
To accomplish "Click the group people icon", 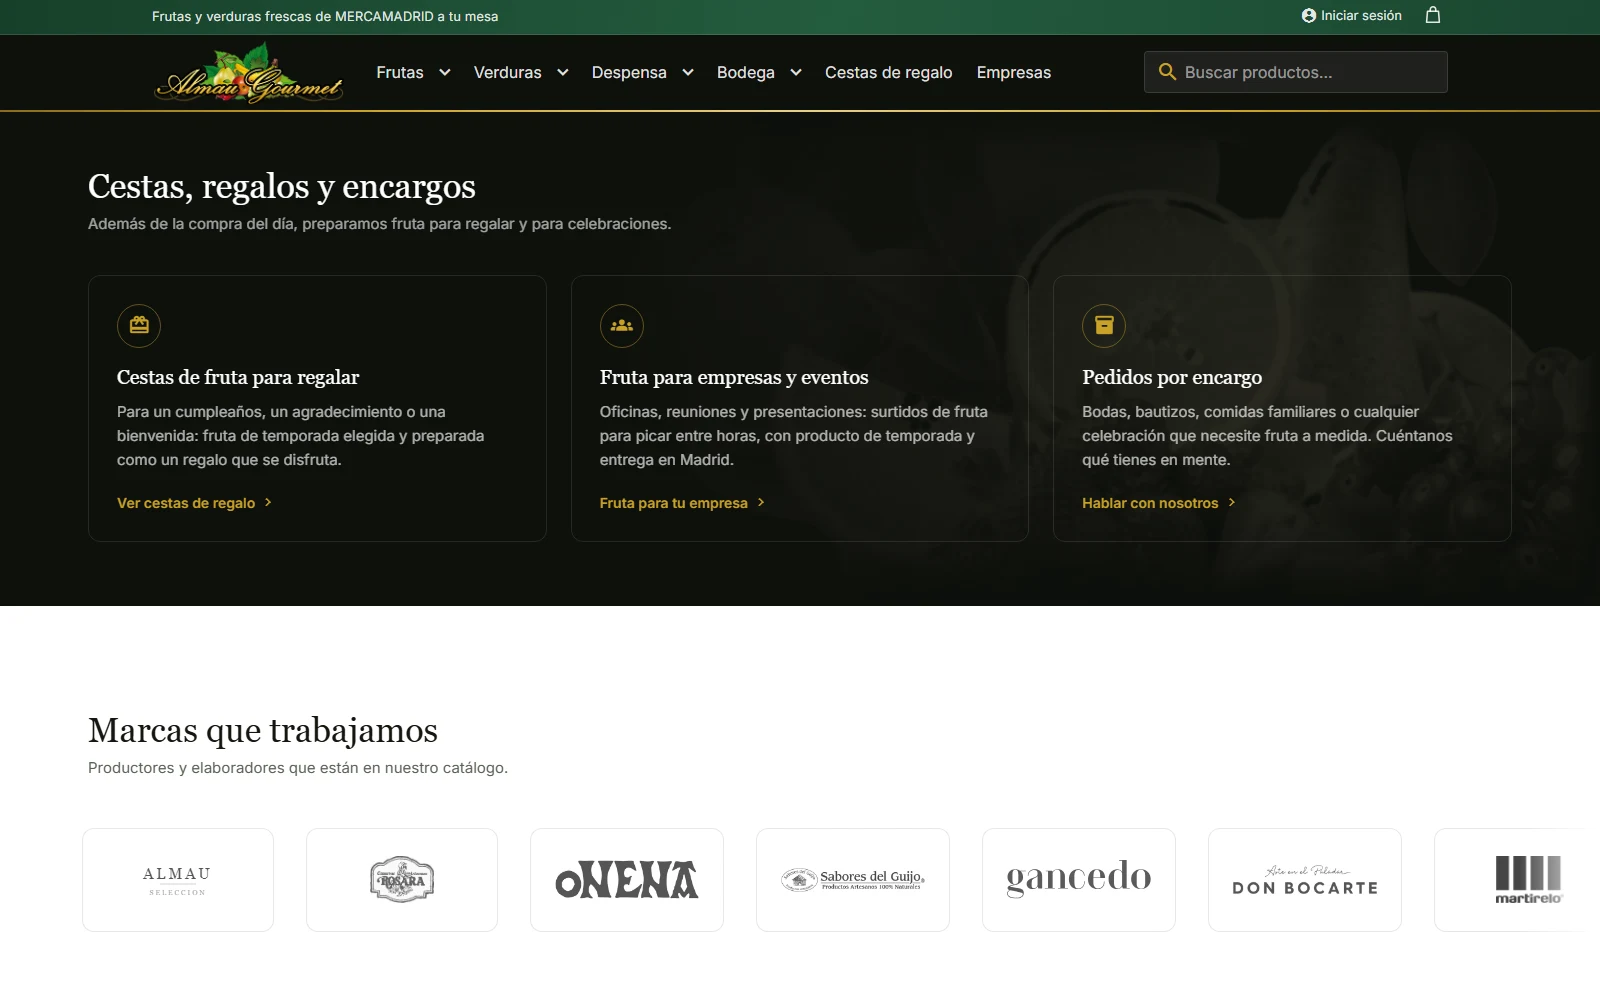I will click(x=622, y=325).
